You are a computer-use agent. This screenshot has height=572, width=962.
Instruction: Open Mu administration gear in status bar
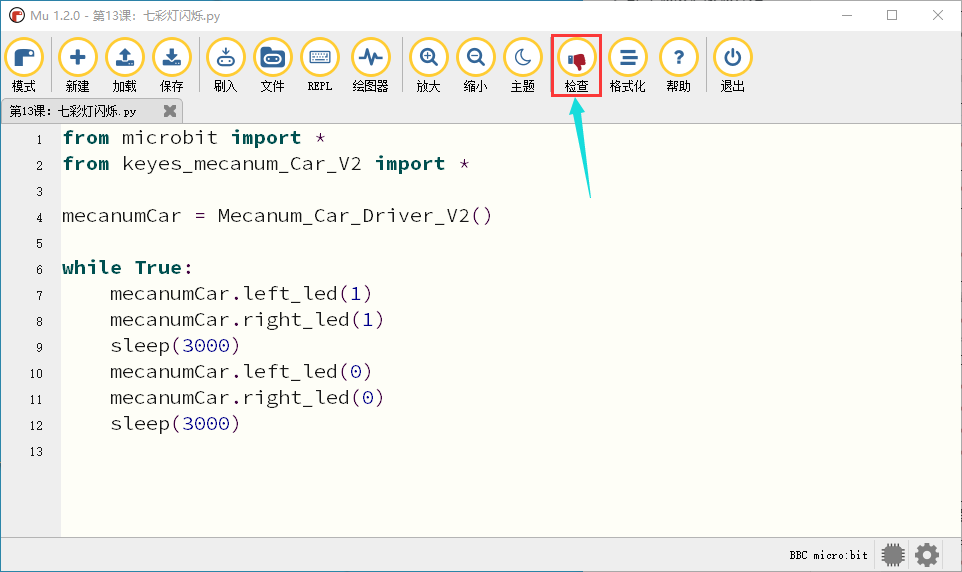pos(926,555)
